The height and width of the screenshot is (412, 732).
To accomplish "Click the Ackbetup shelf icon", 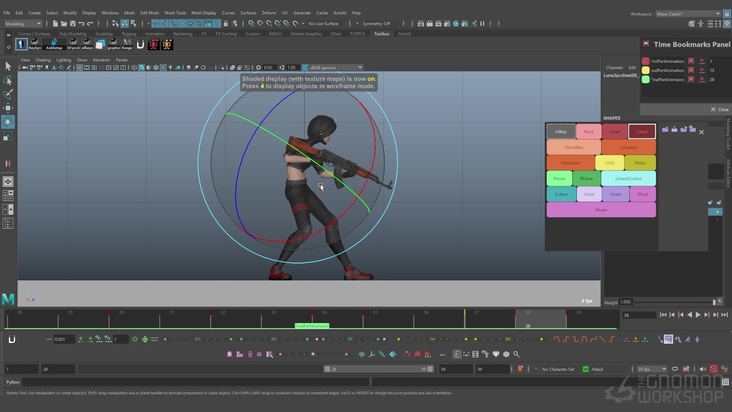I will [54, 45].
